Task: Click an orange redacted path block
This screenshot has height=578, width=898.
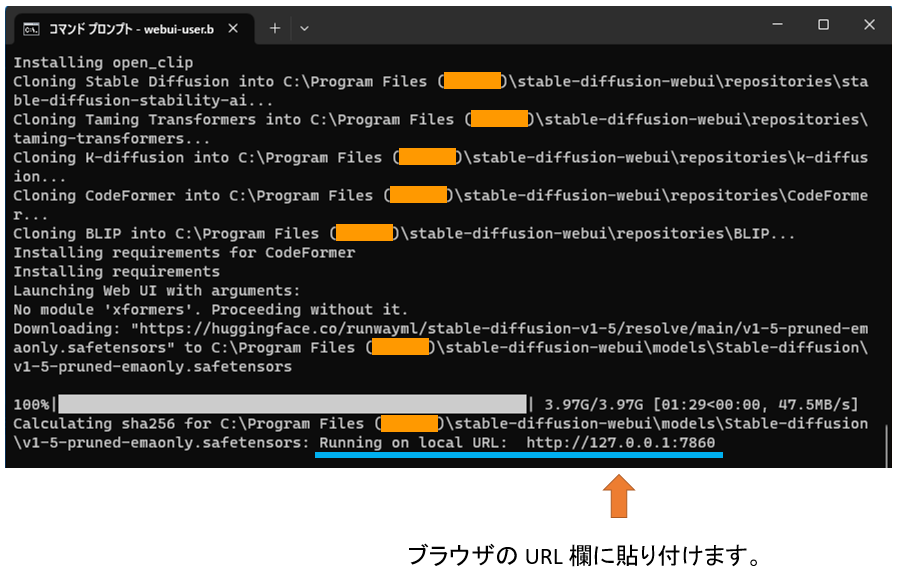Action: pos(472,81)
